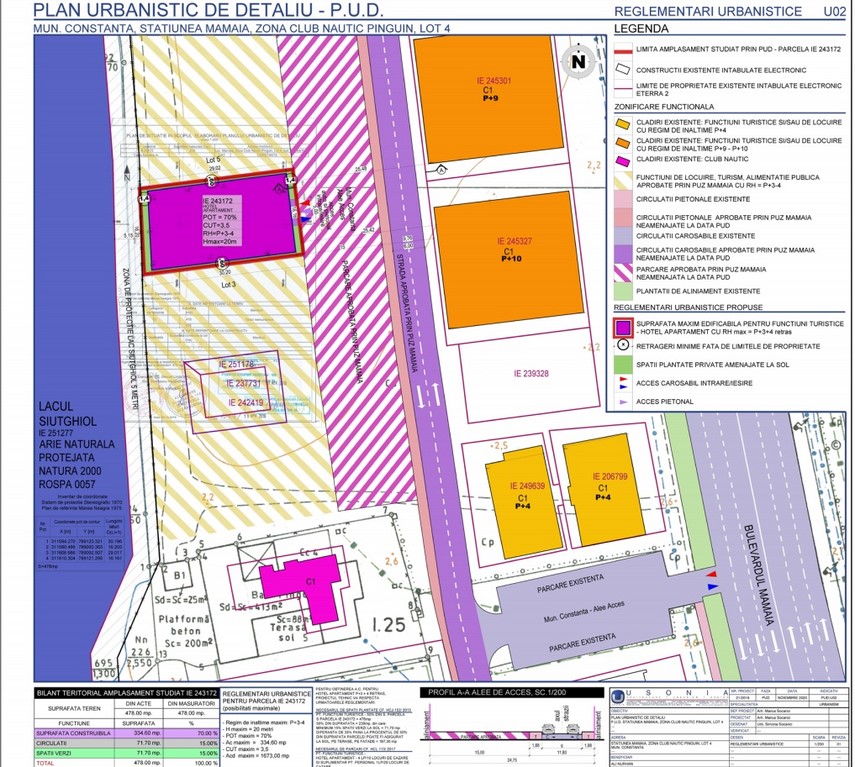The width and height of the screenshot is (855, 767).
Task: Click the PLAN URBANISTIC DE DETALIU - P.U.D. title
Action: (x=208, y=10)
